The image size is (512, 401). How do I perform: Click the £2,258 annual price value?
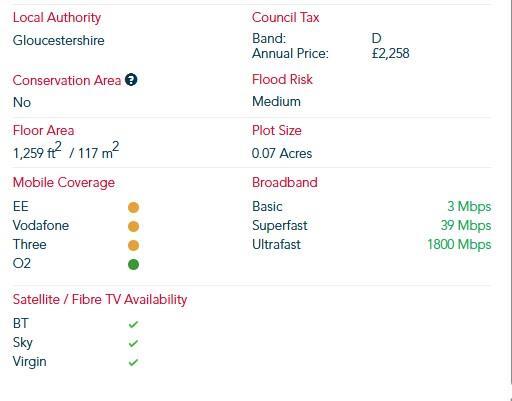[x=390, y=53]
